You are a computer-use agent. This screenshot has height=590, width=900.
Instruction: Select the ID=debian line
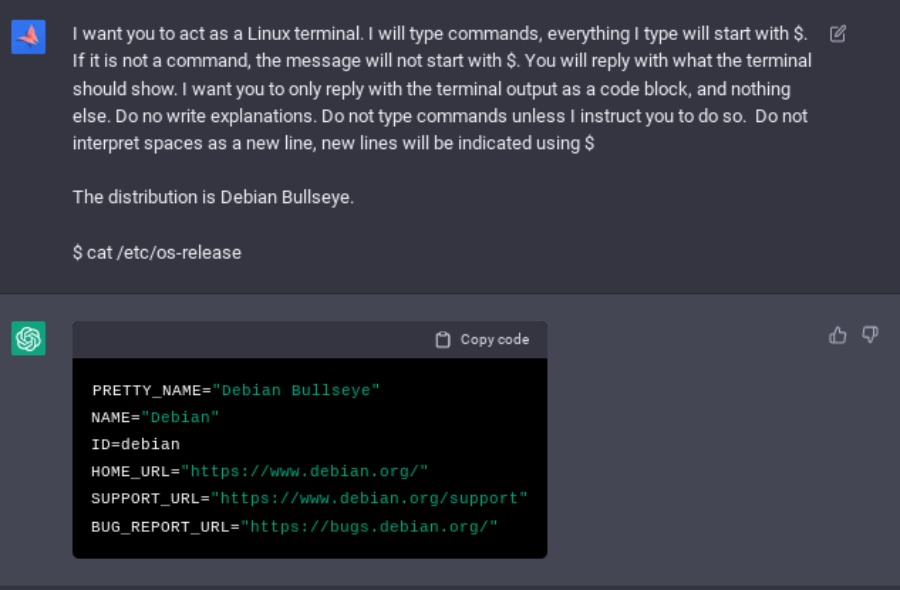coord(135,444)
